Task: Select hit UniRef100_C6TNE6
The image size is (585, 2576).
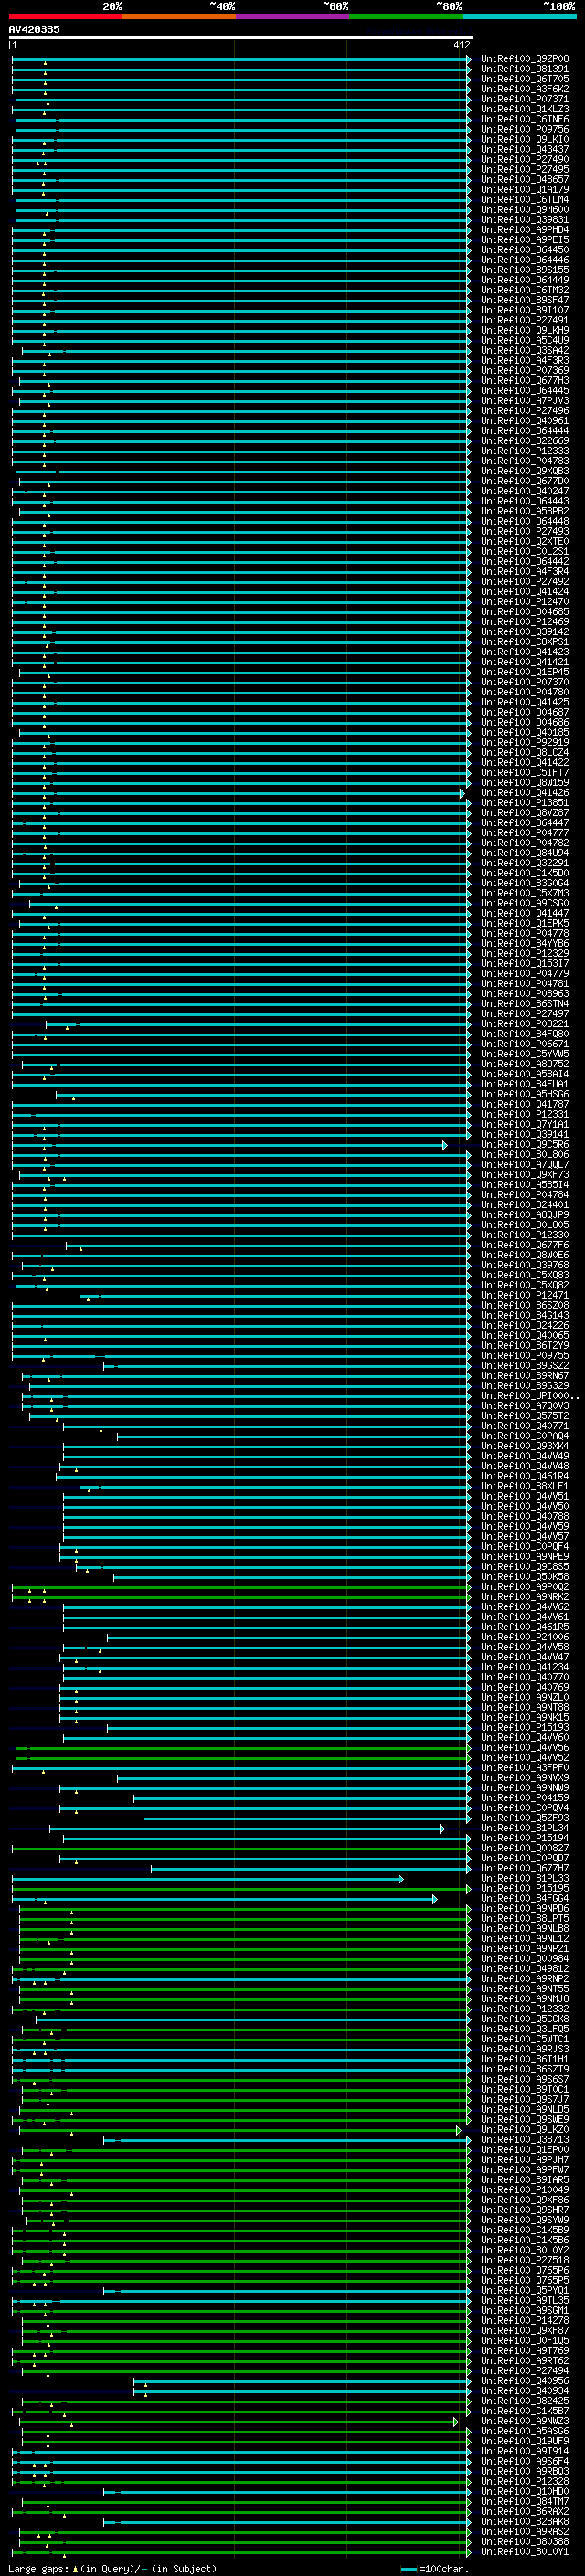Action: click(x=525, y=119)
